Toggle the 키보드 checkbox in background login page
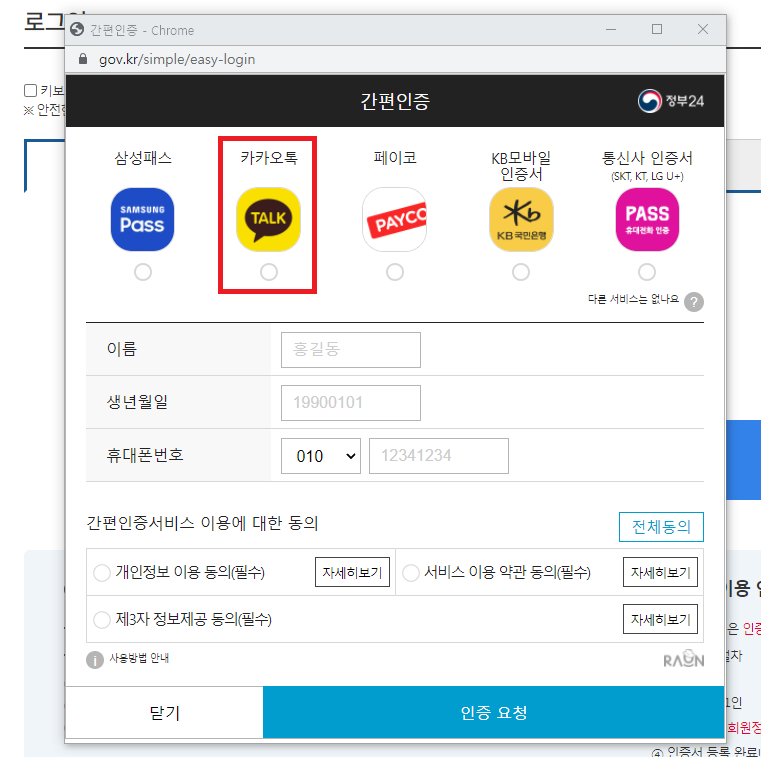Viewport: 761px width, 757px height. click(x=30, y=90)
